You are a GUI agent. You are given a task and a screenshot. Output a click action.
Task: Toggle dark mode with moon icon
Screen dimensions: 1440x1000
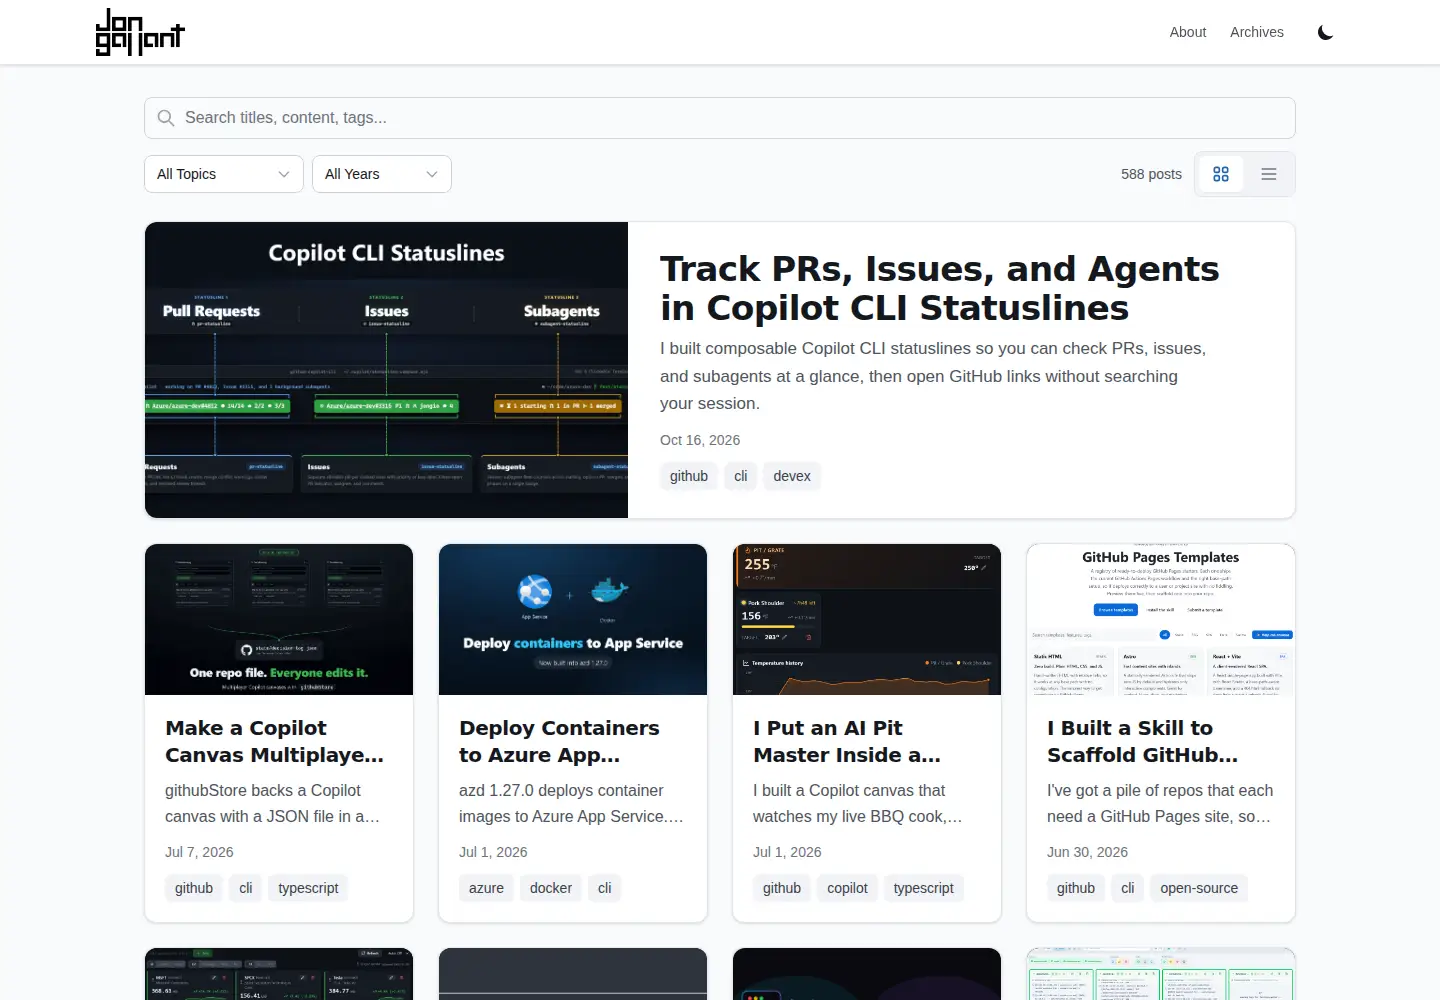[x=1326, y=32]
